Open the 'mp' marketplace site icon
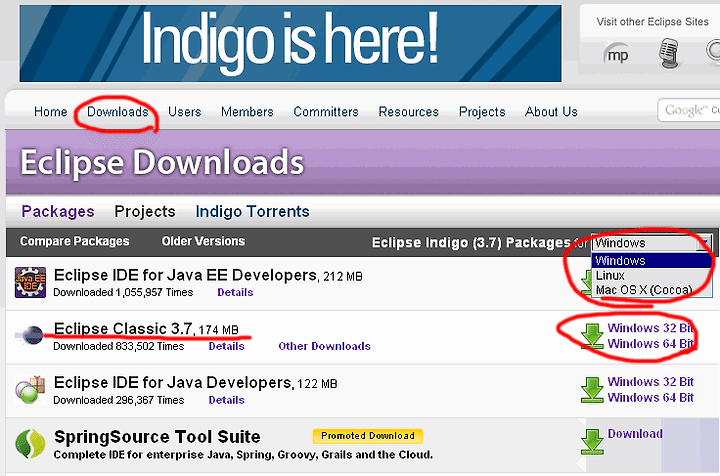Viewport: 720px width, 476px height. click(616, 55)
